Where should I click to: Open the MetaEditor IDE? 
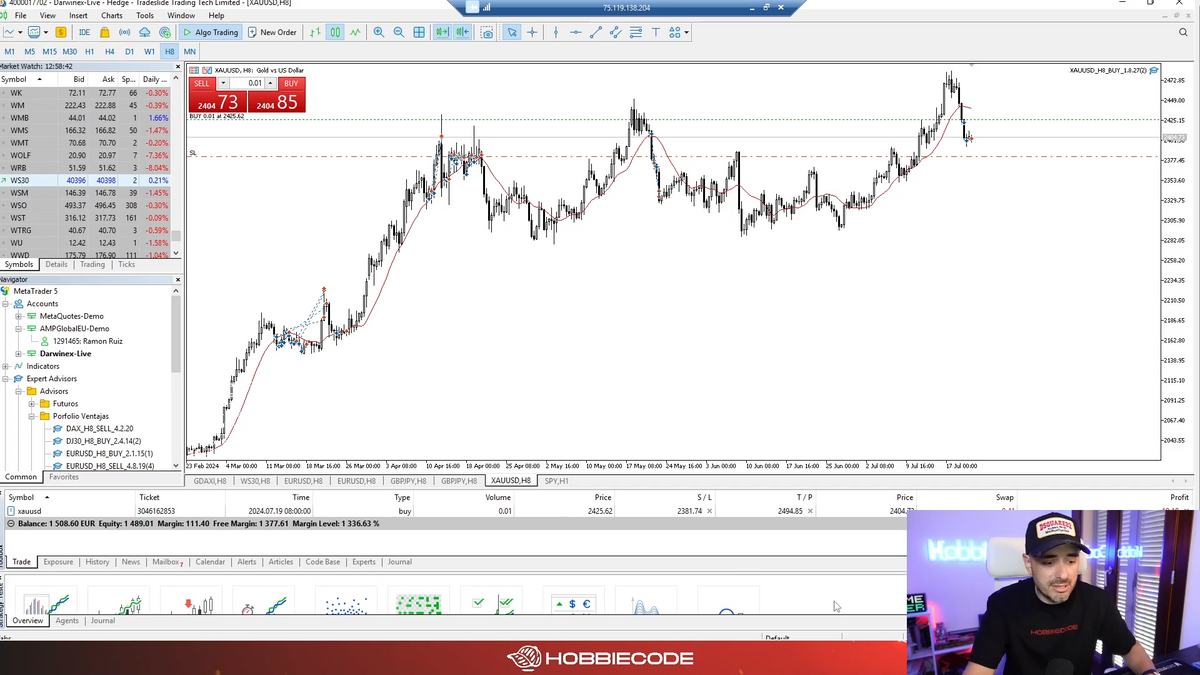tap(85, 32)
